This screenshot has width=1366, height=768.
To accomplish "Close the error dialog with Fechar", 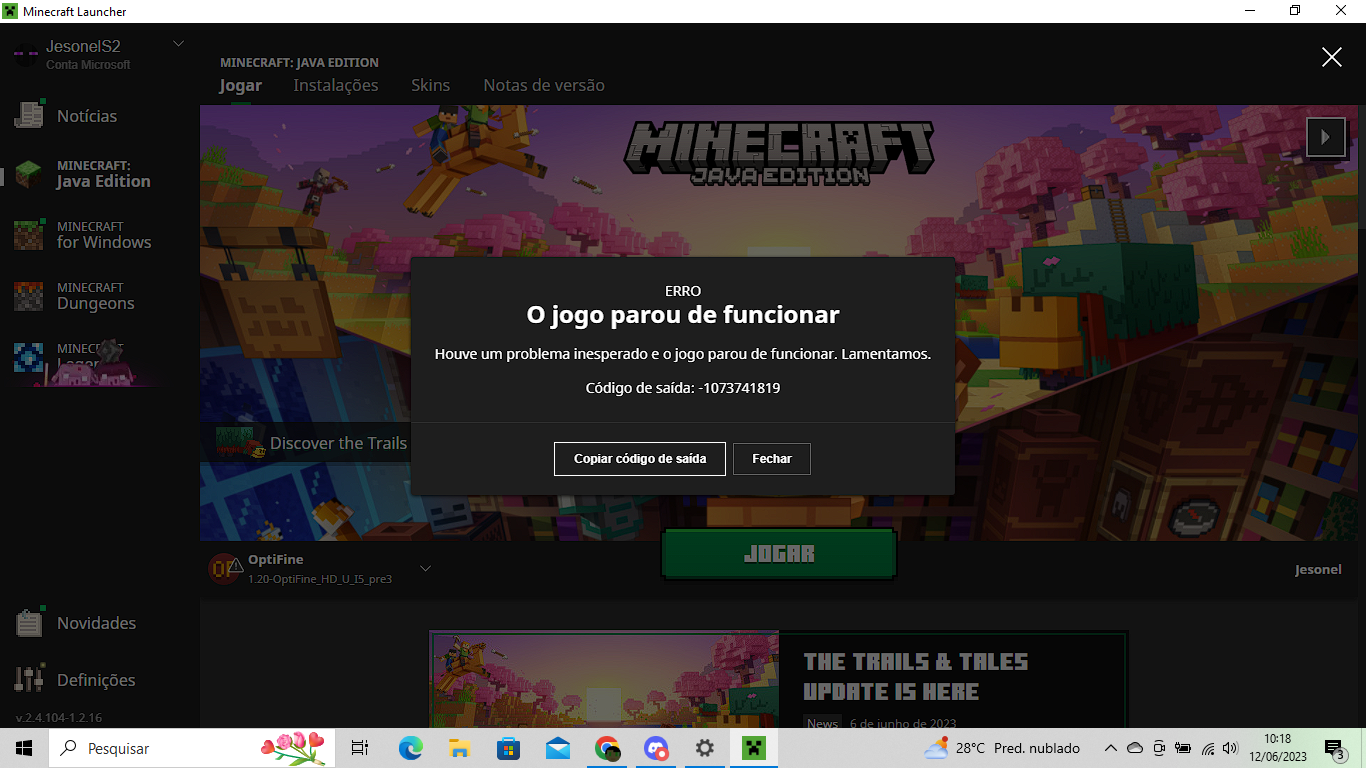I will coord(772,459).
